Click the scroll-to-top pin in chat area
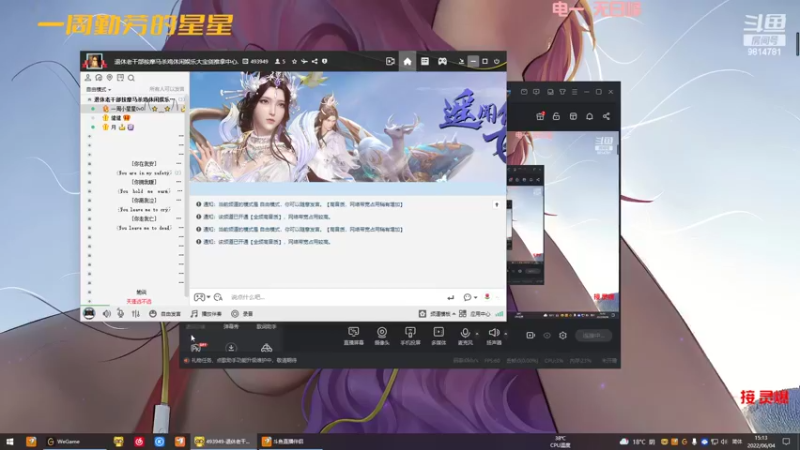This screenshot has height=450, width=800. click(496, 205)
